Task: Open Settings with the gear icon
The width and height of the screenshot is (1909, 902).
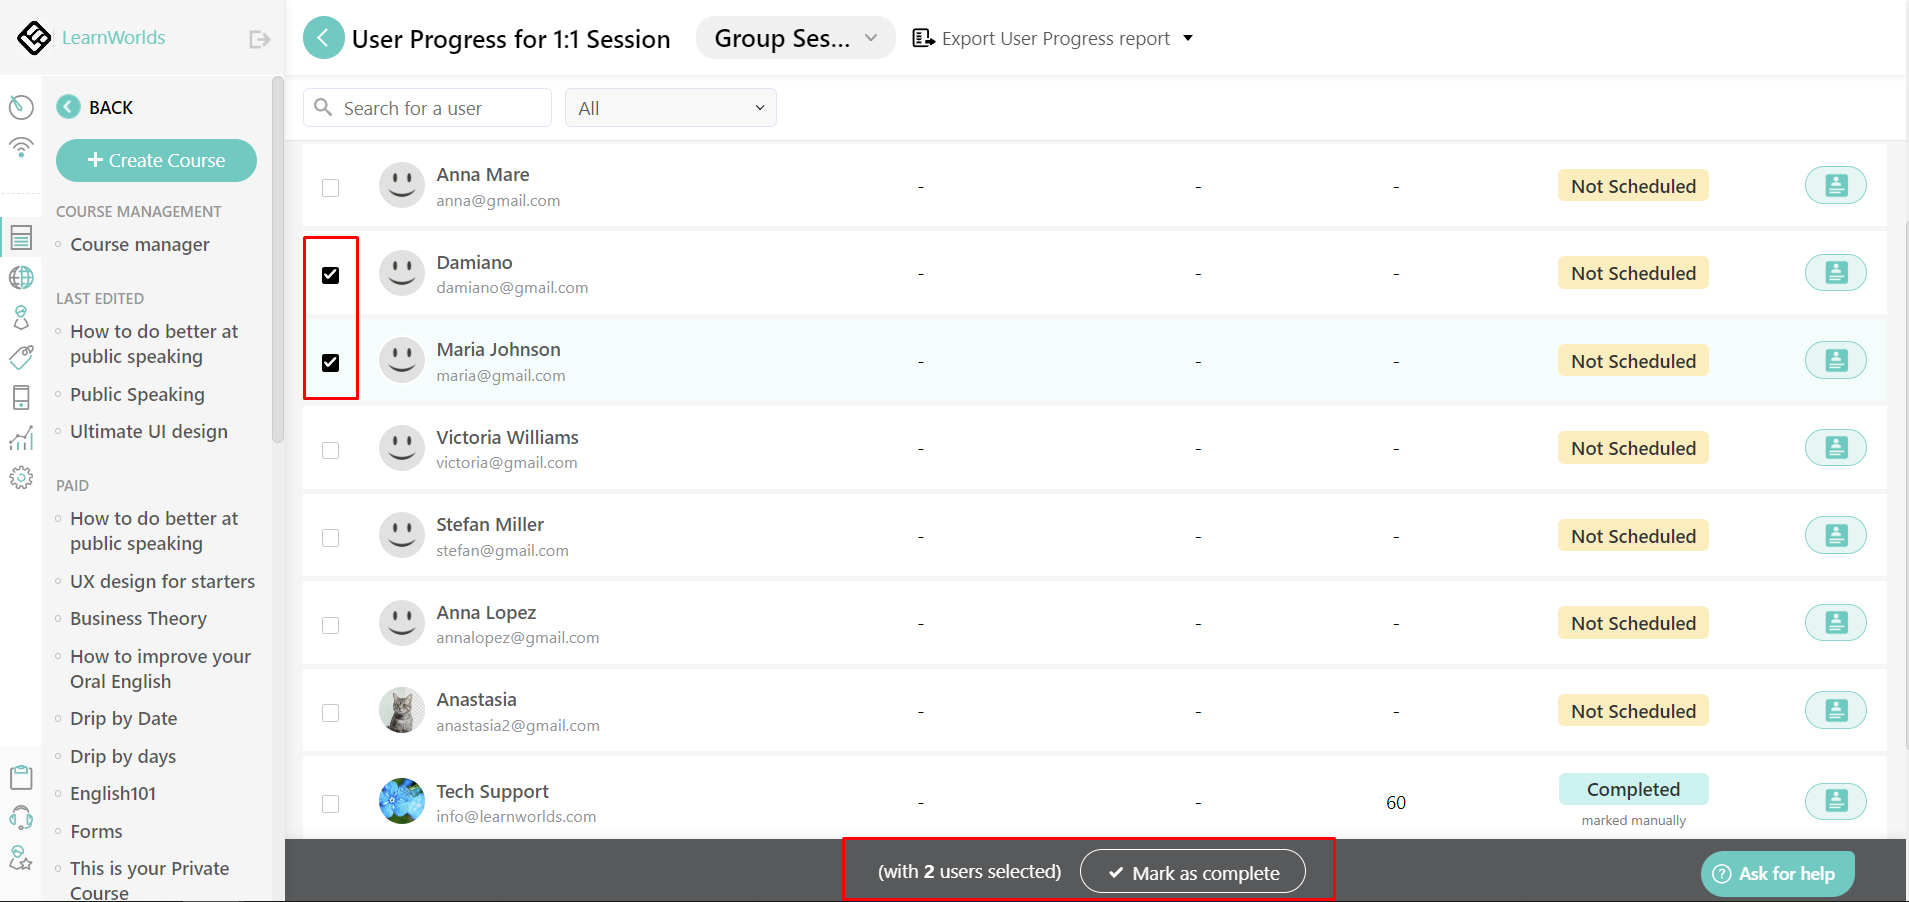Action: [x=21, y=477]
